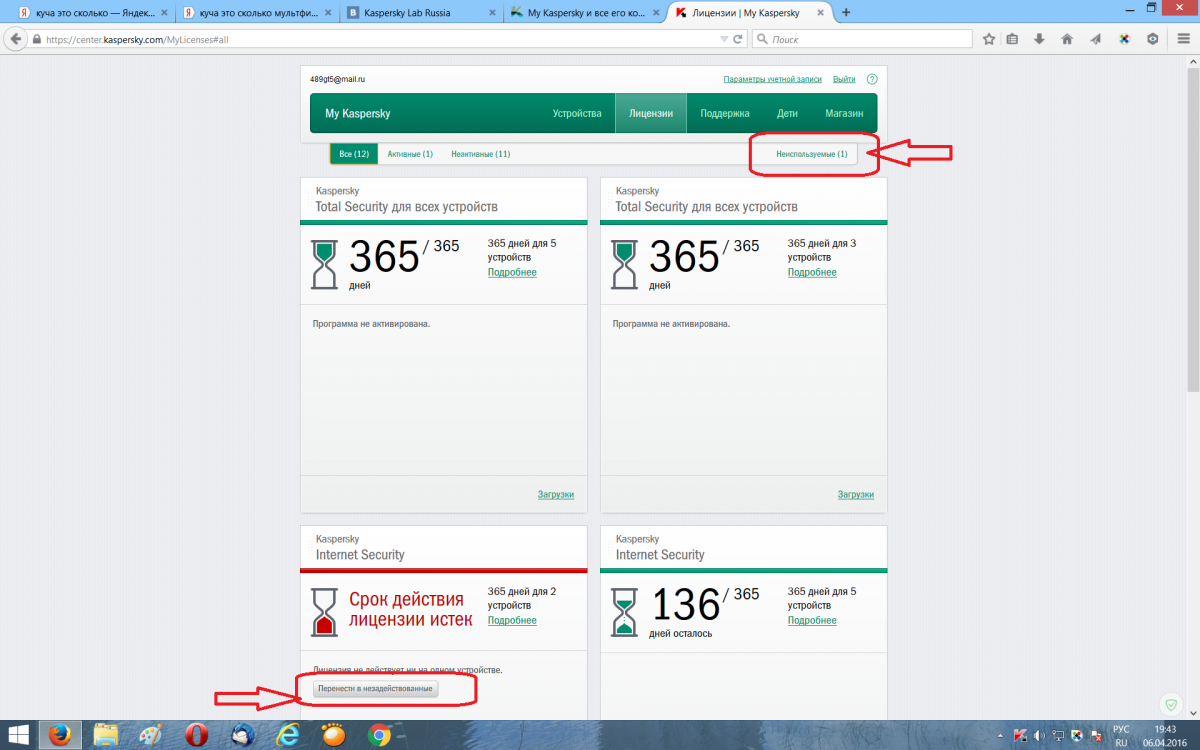Image resolution: width=1200 pixels, height=750 pixels.
Task: Launch Opera from the taskbar
Action: coord(197,735)
